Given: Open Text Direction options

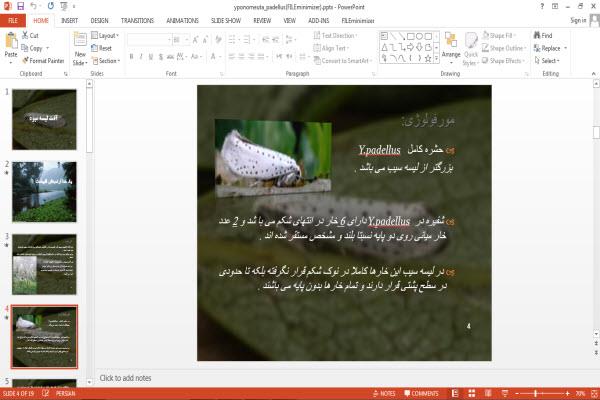Looking at the screenshot, I should (335, 35).
